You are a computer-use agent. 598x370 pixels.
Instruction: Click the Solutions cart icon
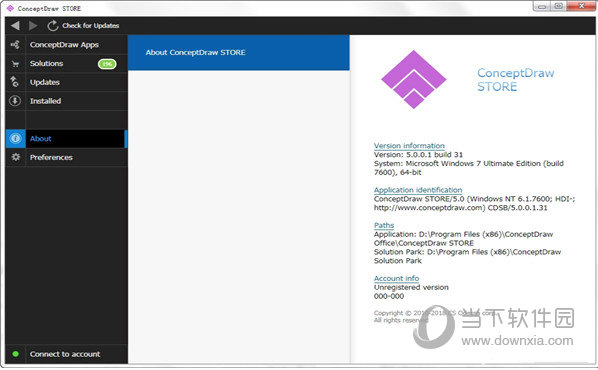tap(15, 64)
